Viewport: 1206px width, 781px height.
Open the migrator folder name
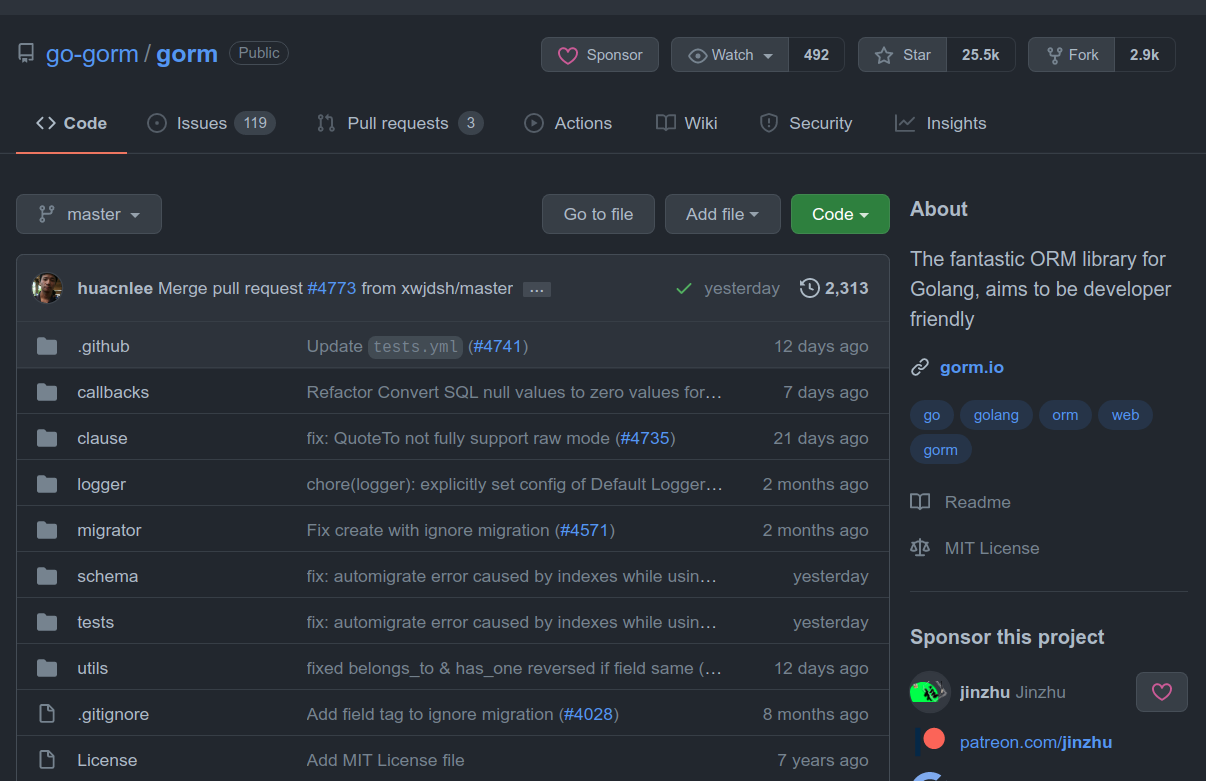pos(109,530)
